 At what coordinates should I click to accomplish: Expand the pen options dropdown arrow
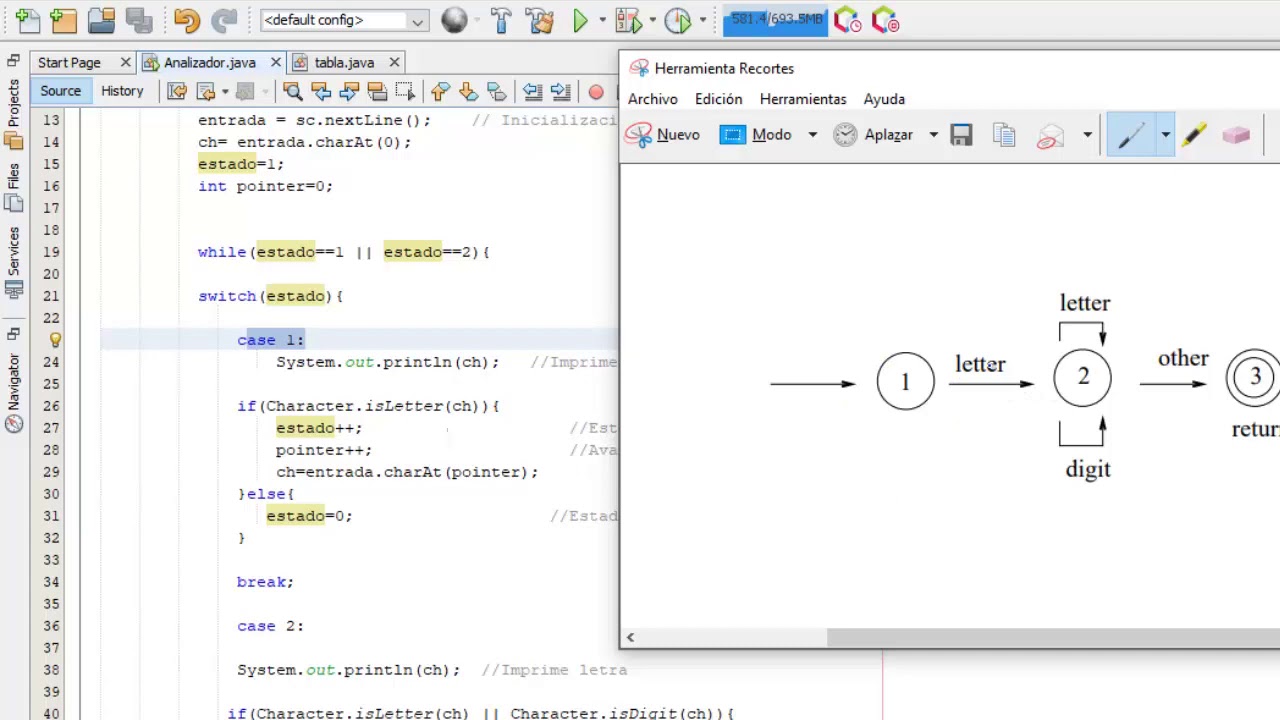click(x=1165, y=135)
